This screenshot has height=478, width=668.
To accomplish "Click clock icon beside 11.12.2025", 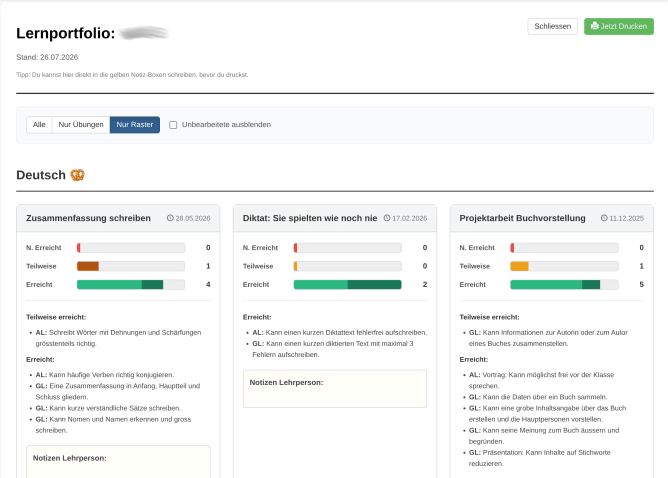I will point(604,218).
